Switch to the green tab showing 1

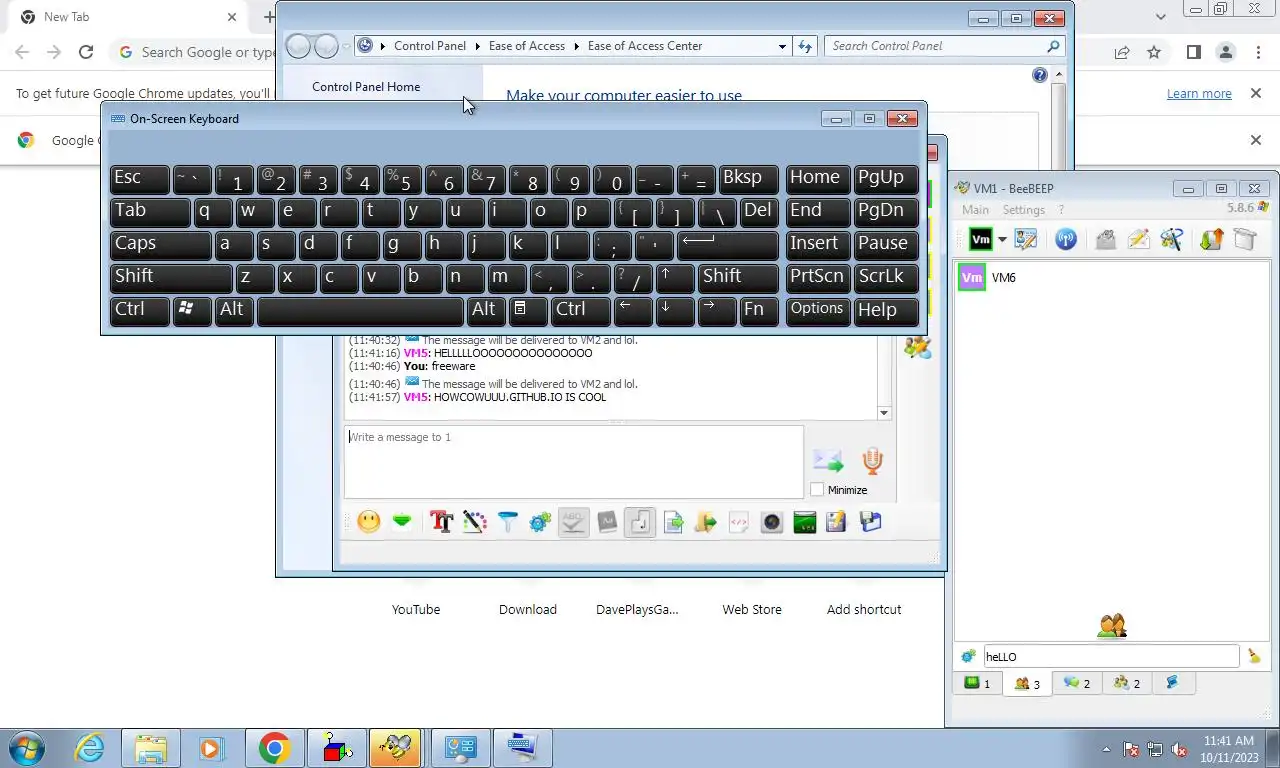click(x=977, y=684)
